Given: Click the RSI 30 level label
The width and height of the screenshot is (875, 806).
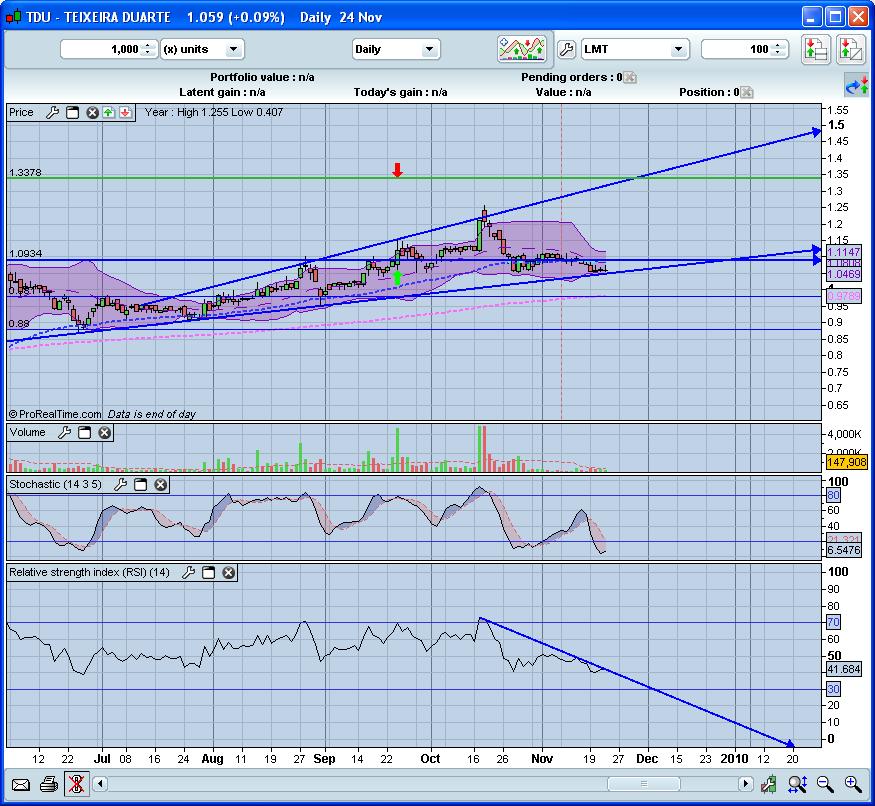Looking at the screenshot, I should pos(833,689).
